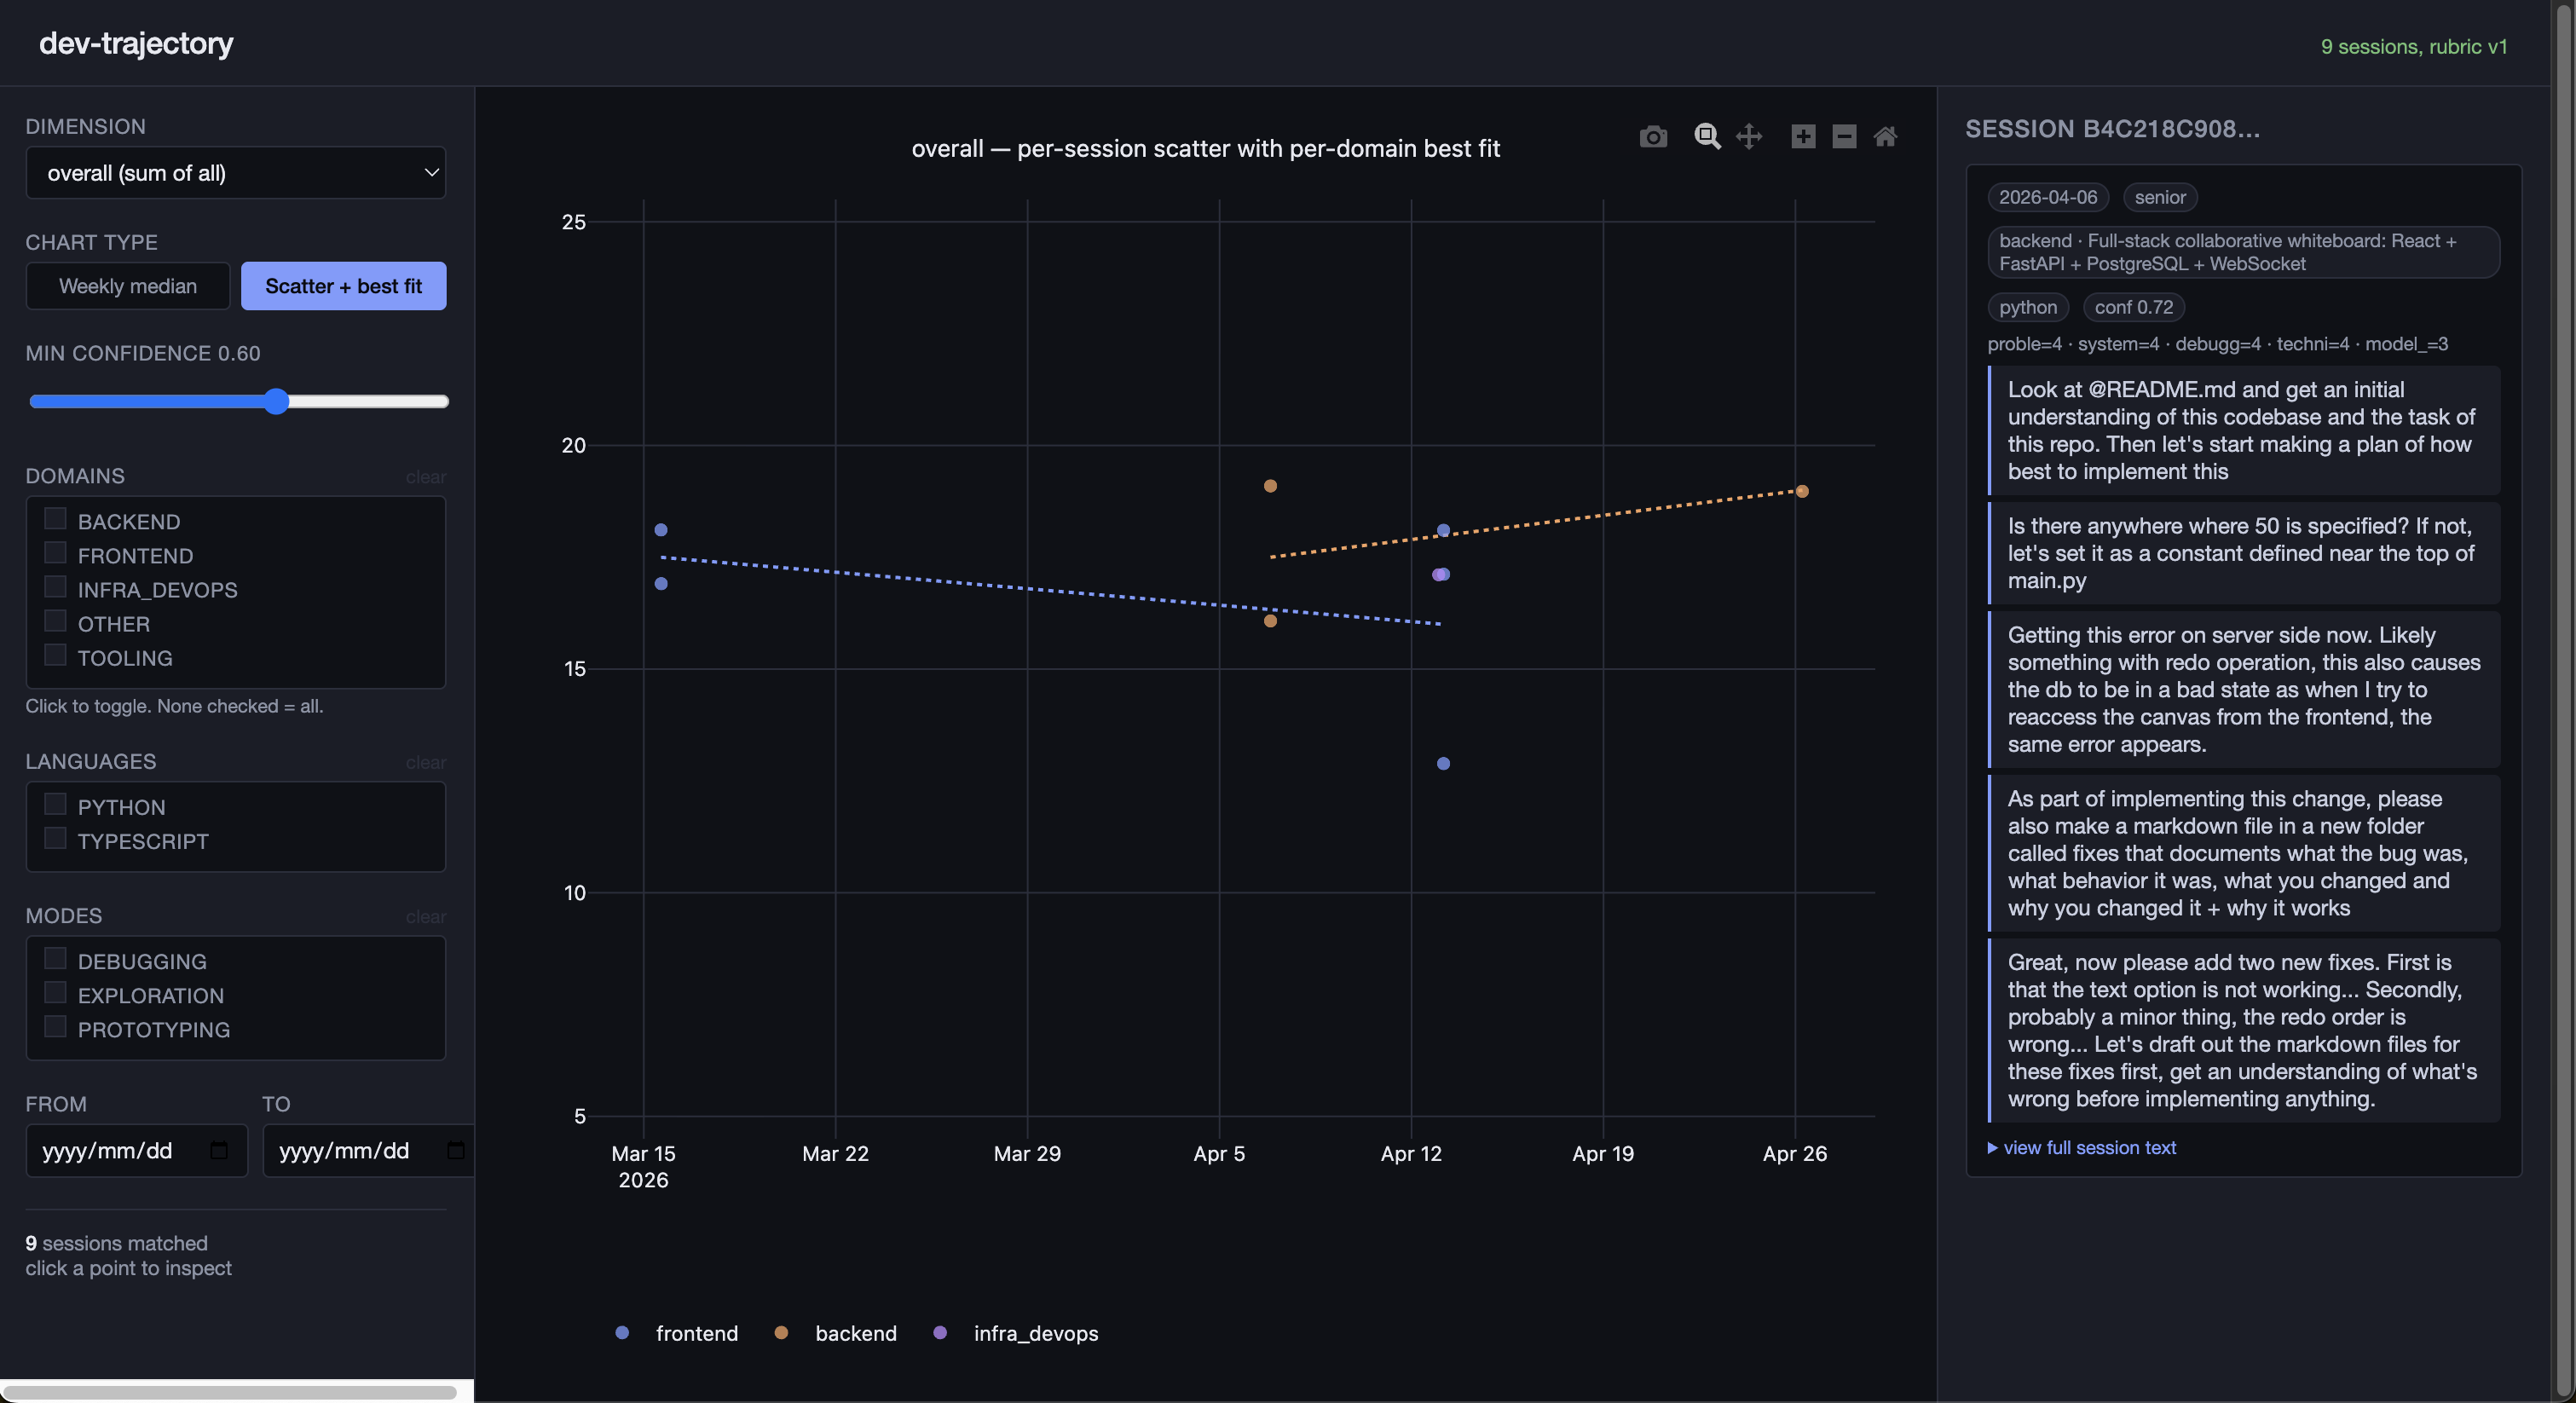
Task: Focus the FROM date input field
Action: [136, 1150]
